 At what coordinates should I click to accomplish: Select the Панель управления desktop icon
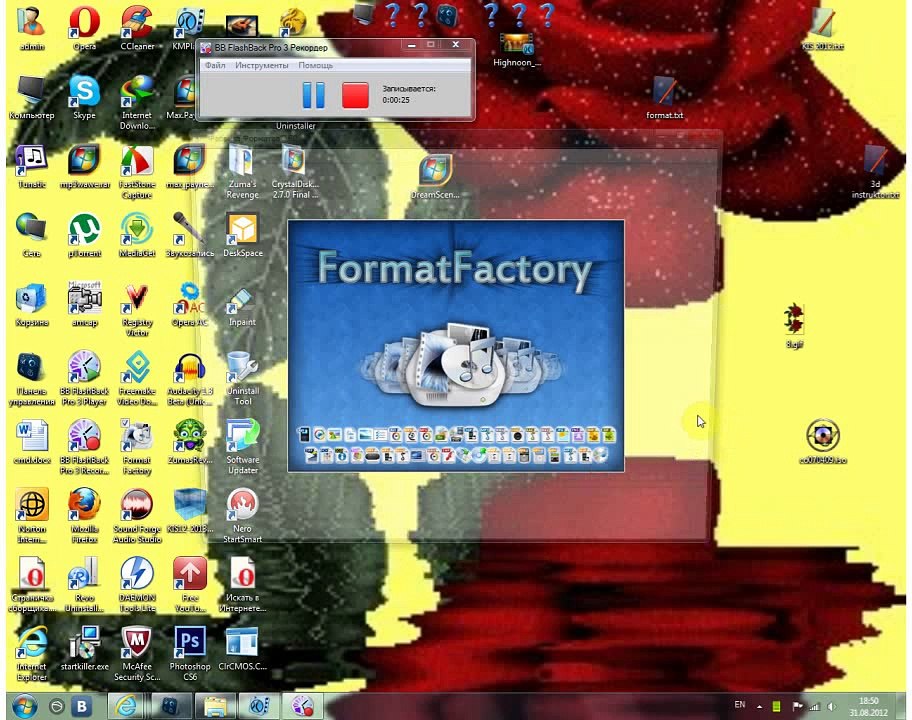(x=32, y=379)
